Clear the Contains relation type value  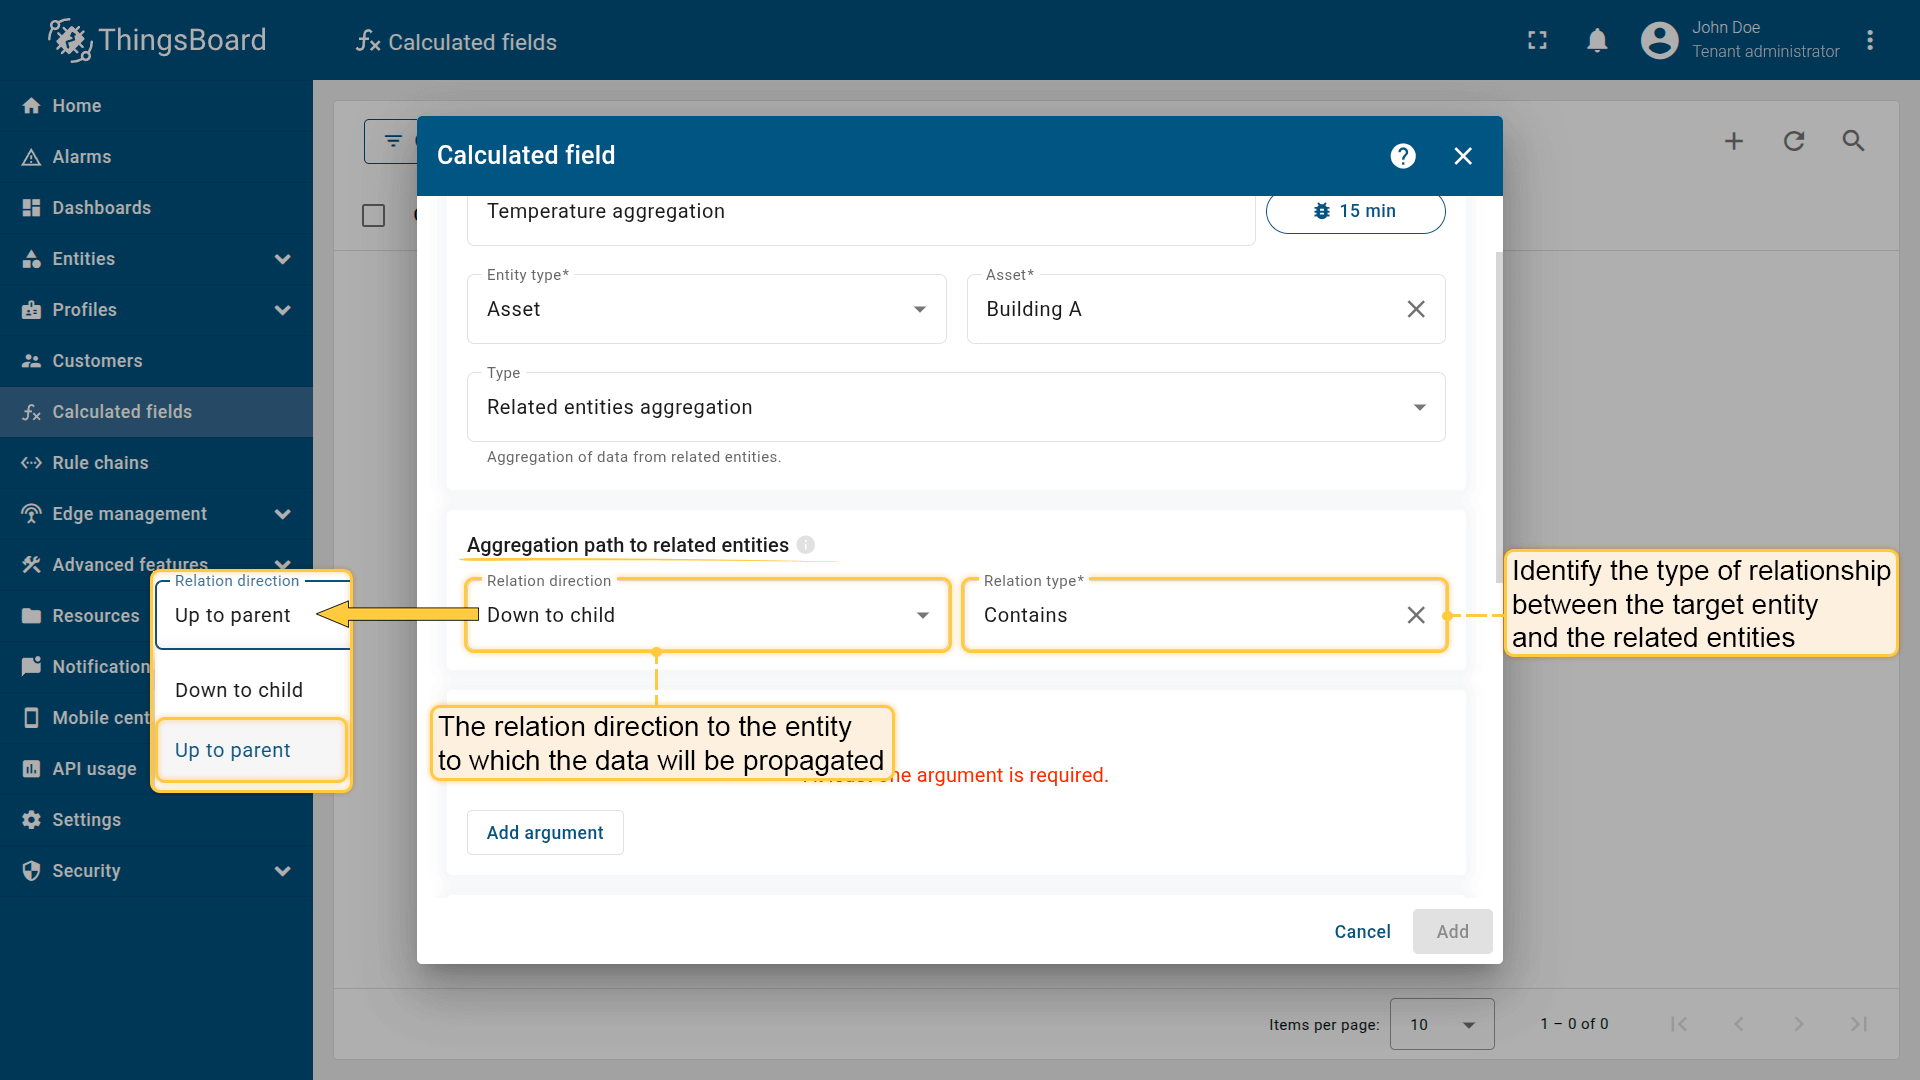tap(1416, 615)
